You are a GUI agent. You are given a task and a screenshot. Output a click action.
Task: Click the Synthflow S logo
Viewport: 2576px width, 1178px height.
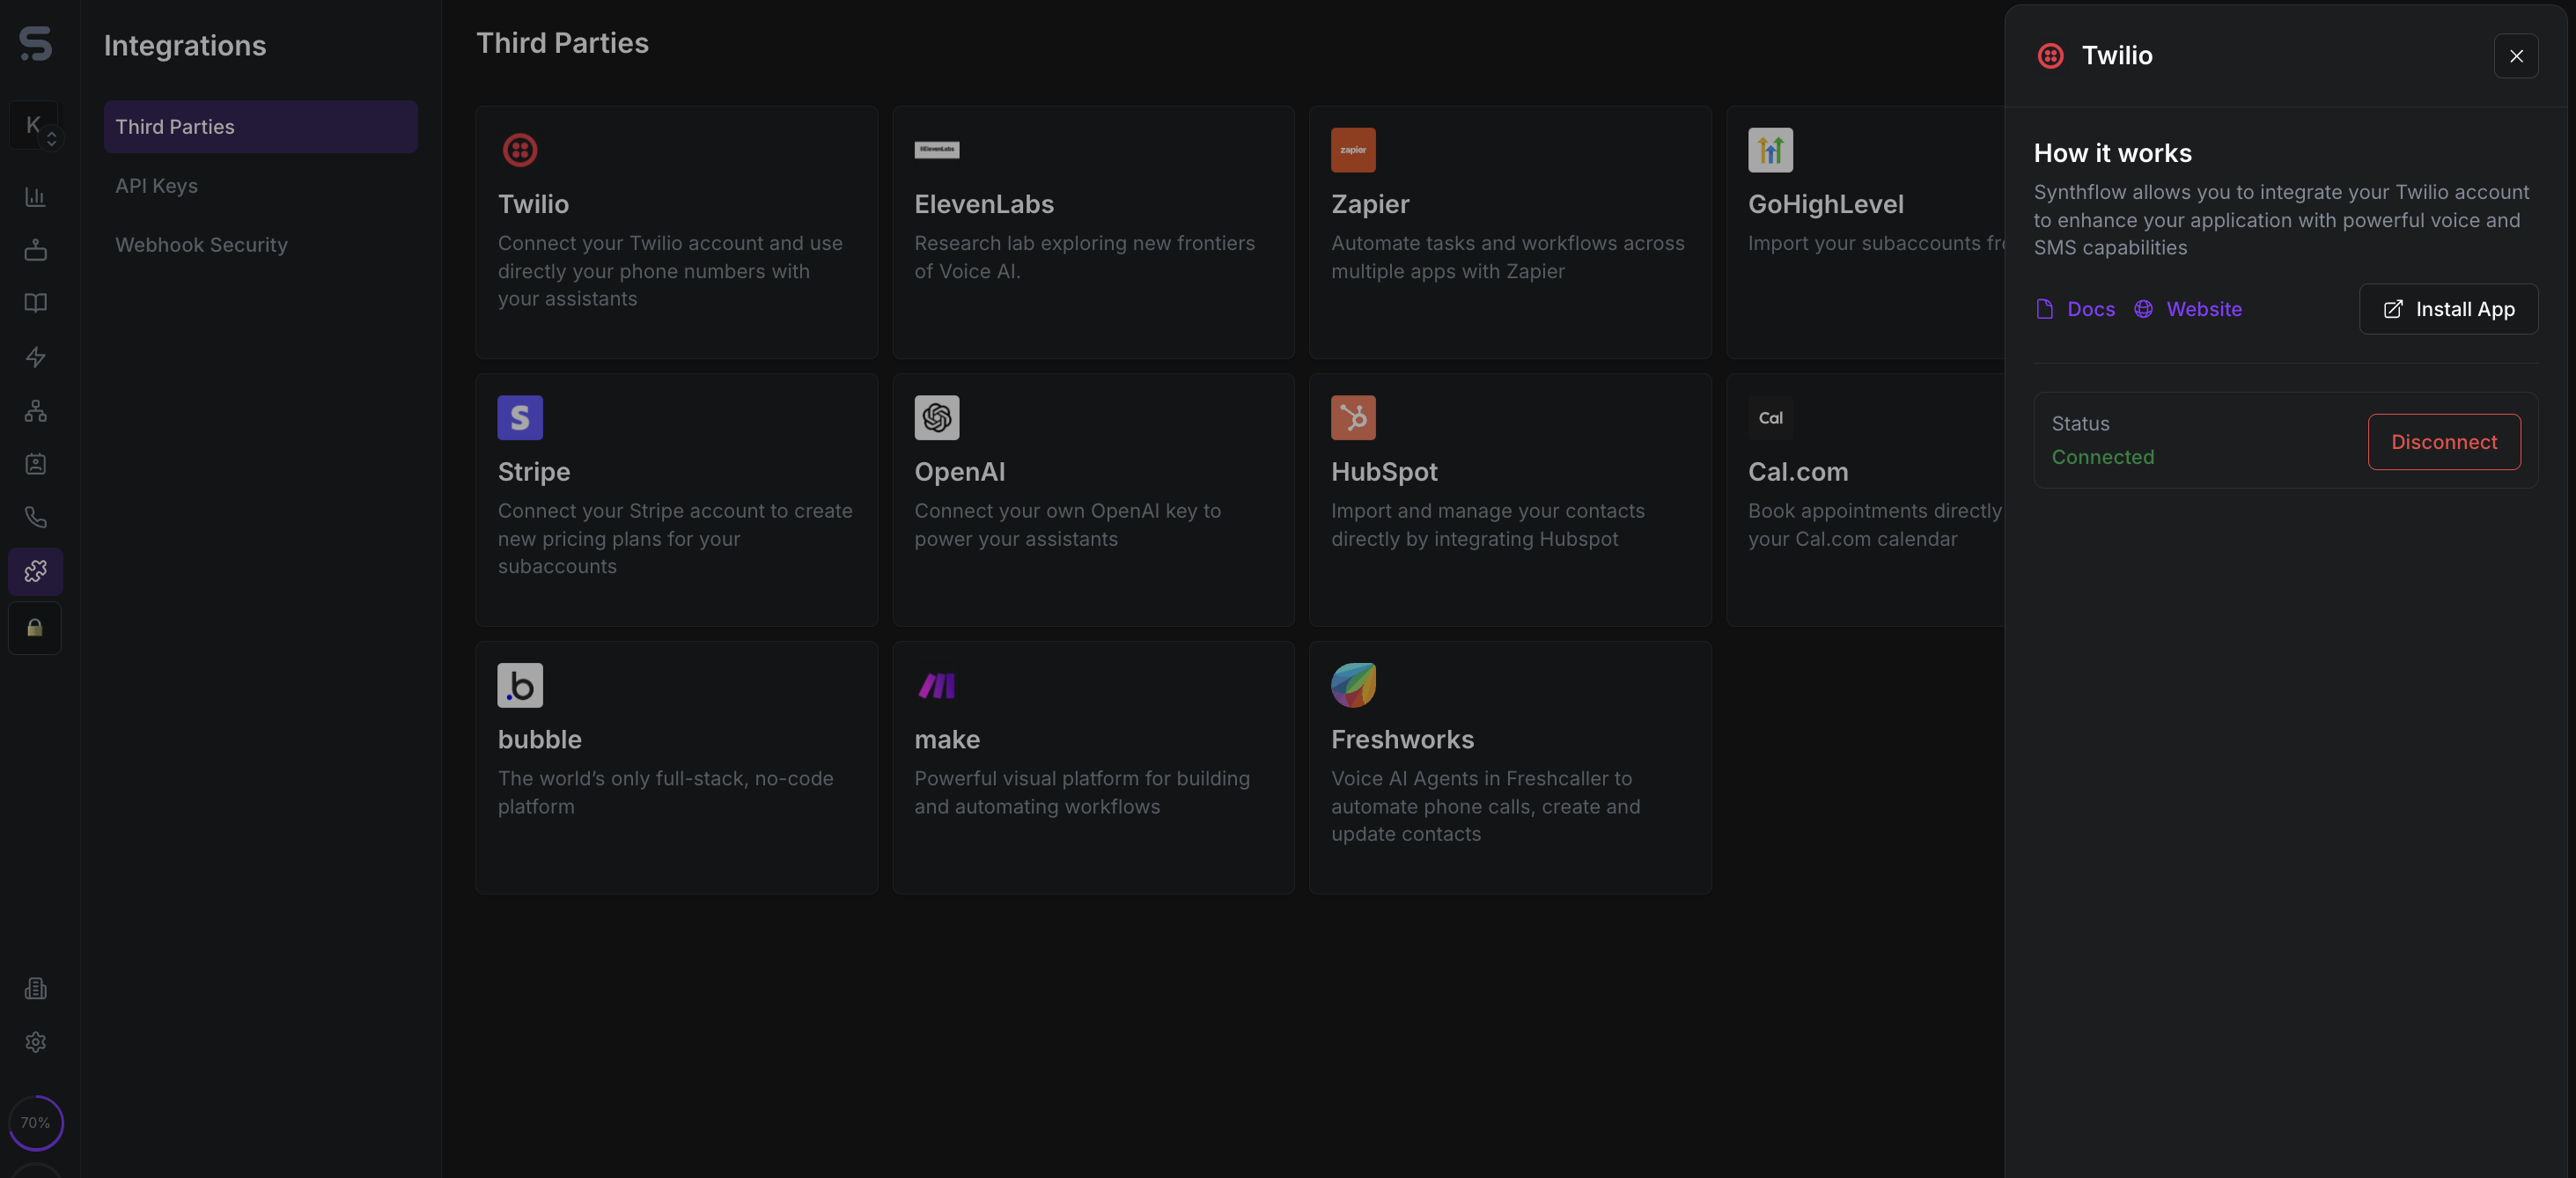[35, 43]
